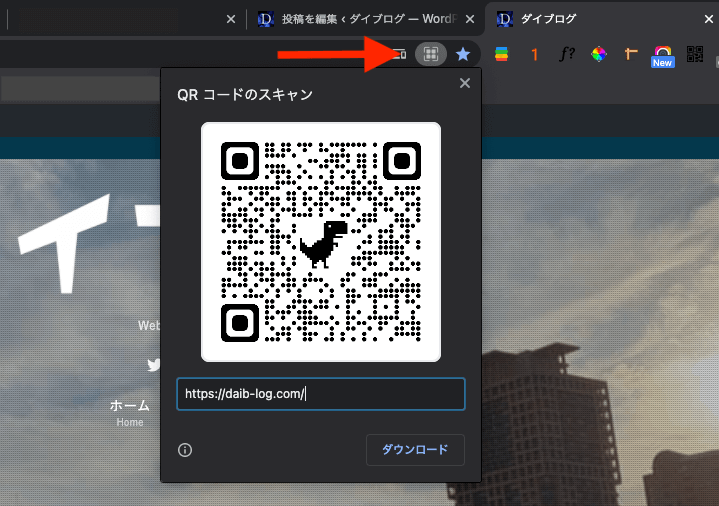Click the Twitter bird icon on page
The height and width of the screenshot is (506, 719).
154,365
